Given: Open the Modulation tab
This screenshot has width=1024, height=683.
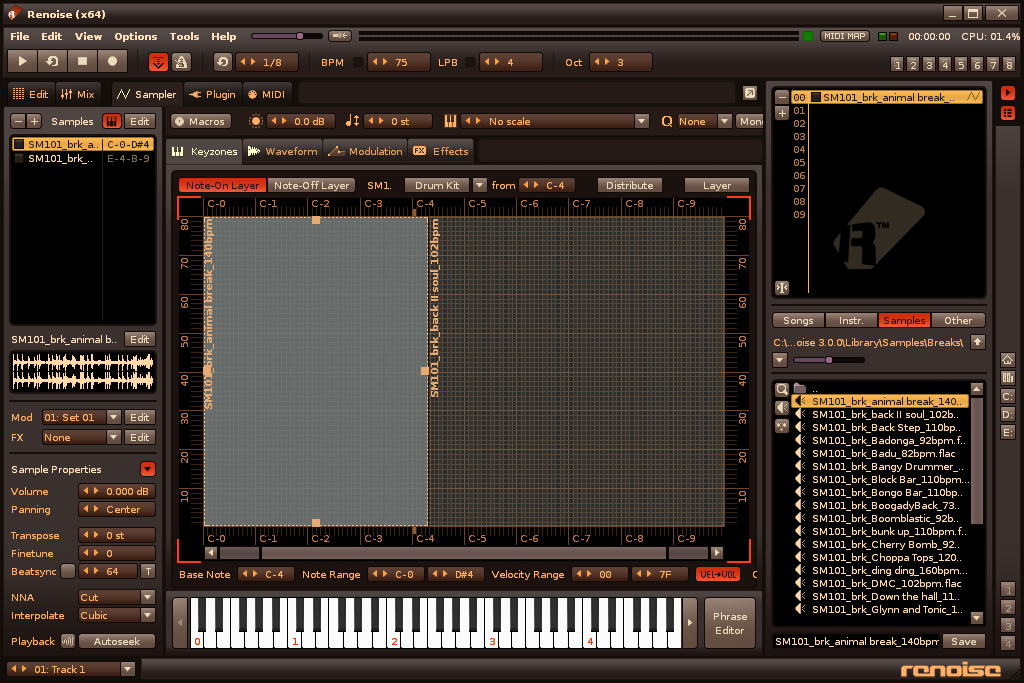Looking at the screenshot, I should [x=365, y=151].
